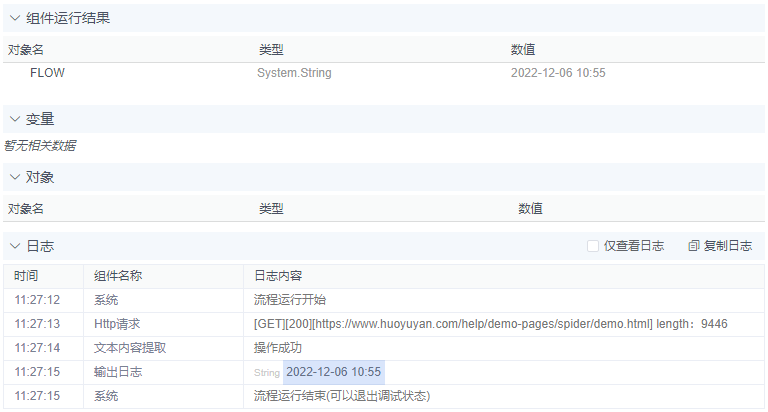
Task: Collapse the 对象 section
Action: [x=15, y=177]
